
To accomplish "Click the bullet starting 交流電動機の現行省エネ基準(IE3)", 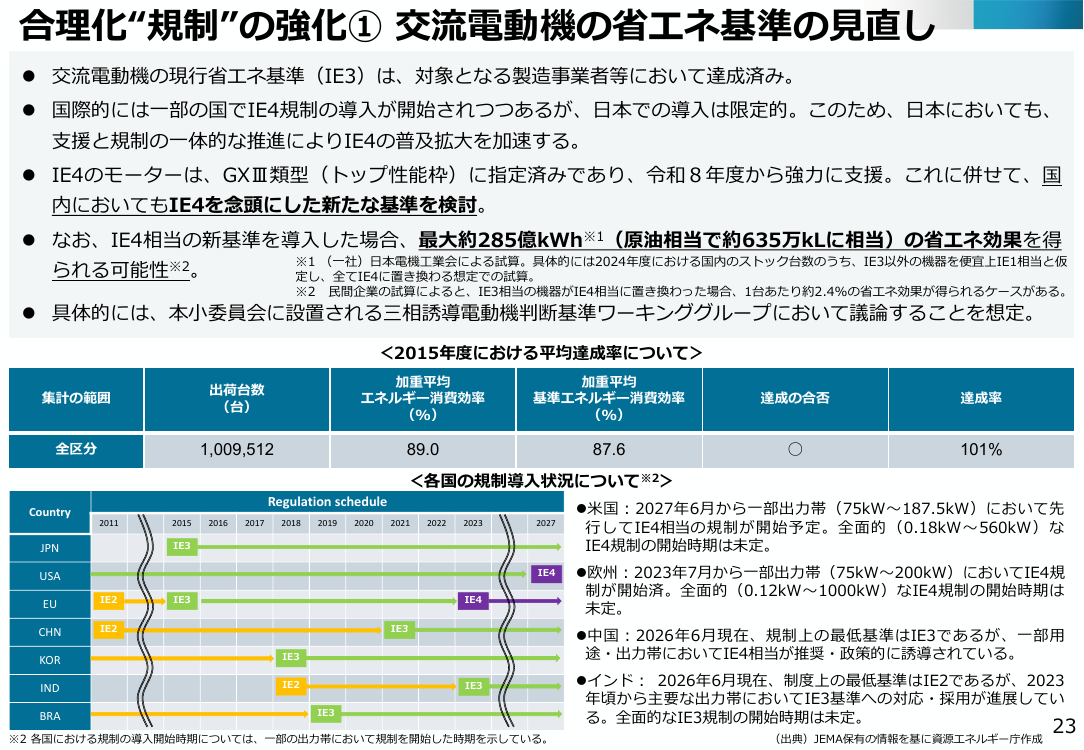I will pyautogui.click(x=423, y=75).
